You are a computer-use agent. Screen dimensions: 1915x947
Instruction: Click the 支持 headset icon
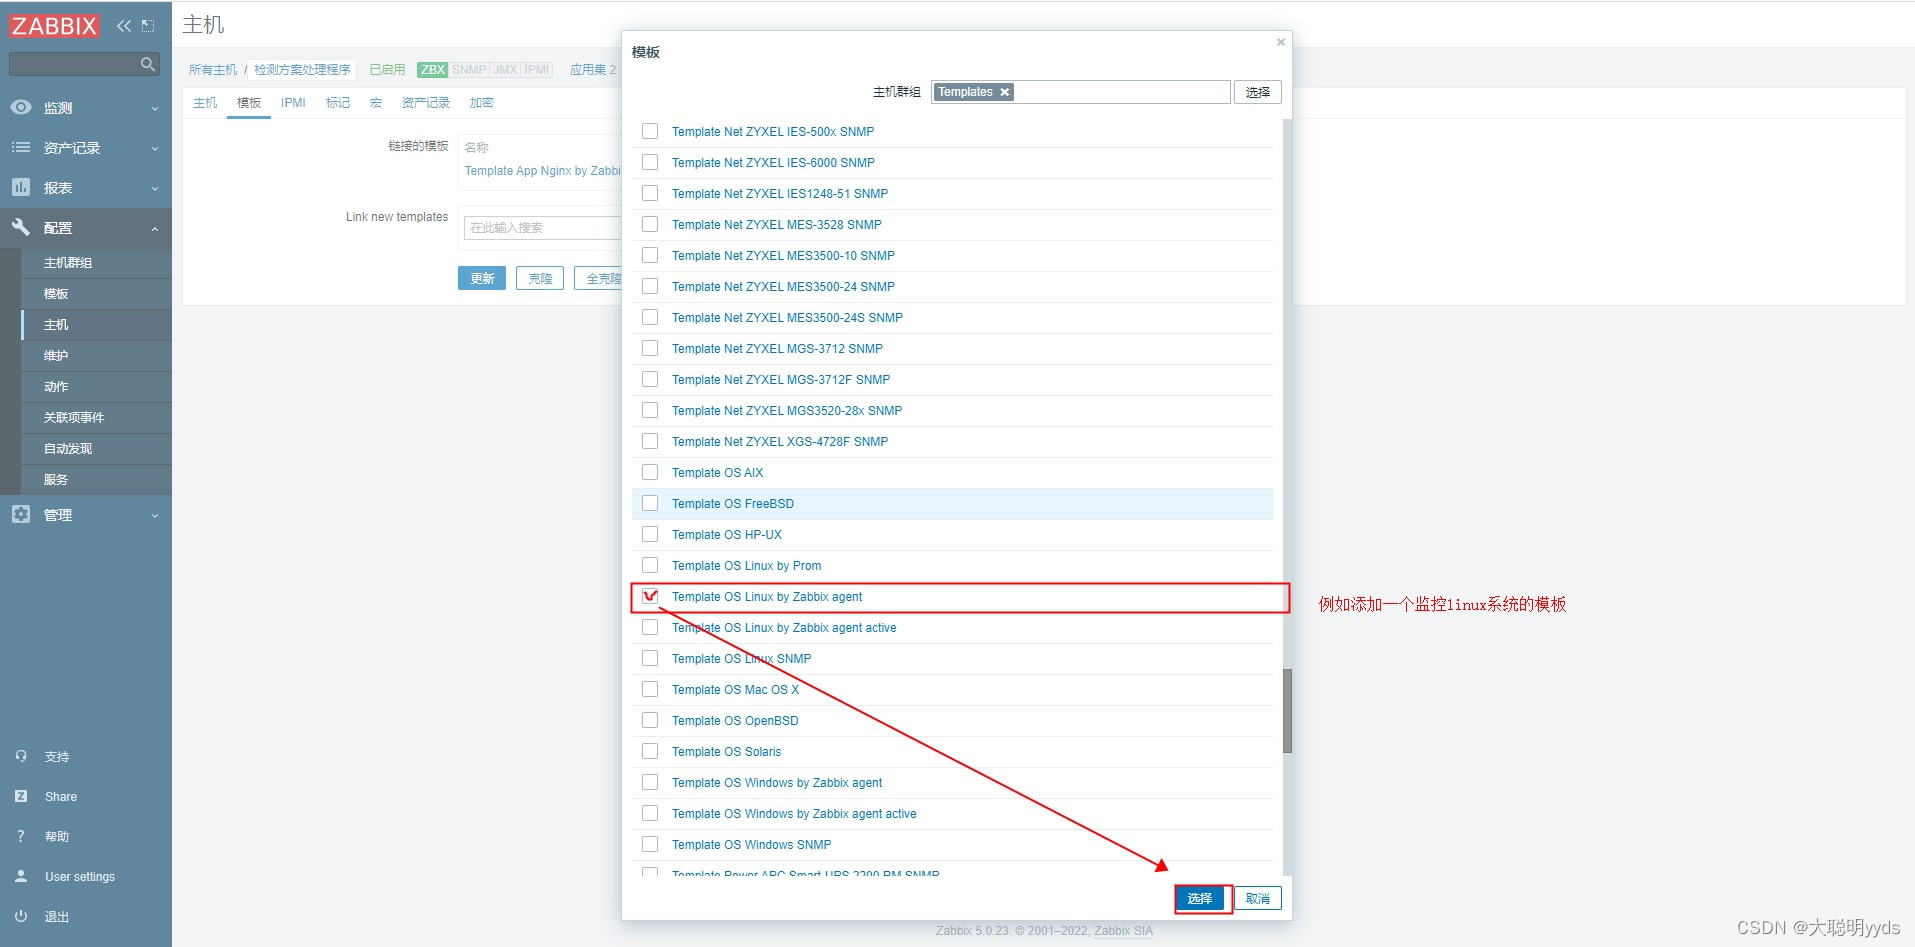pos(21,756)
